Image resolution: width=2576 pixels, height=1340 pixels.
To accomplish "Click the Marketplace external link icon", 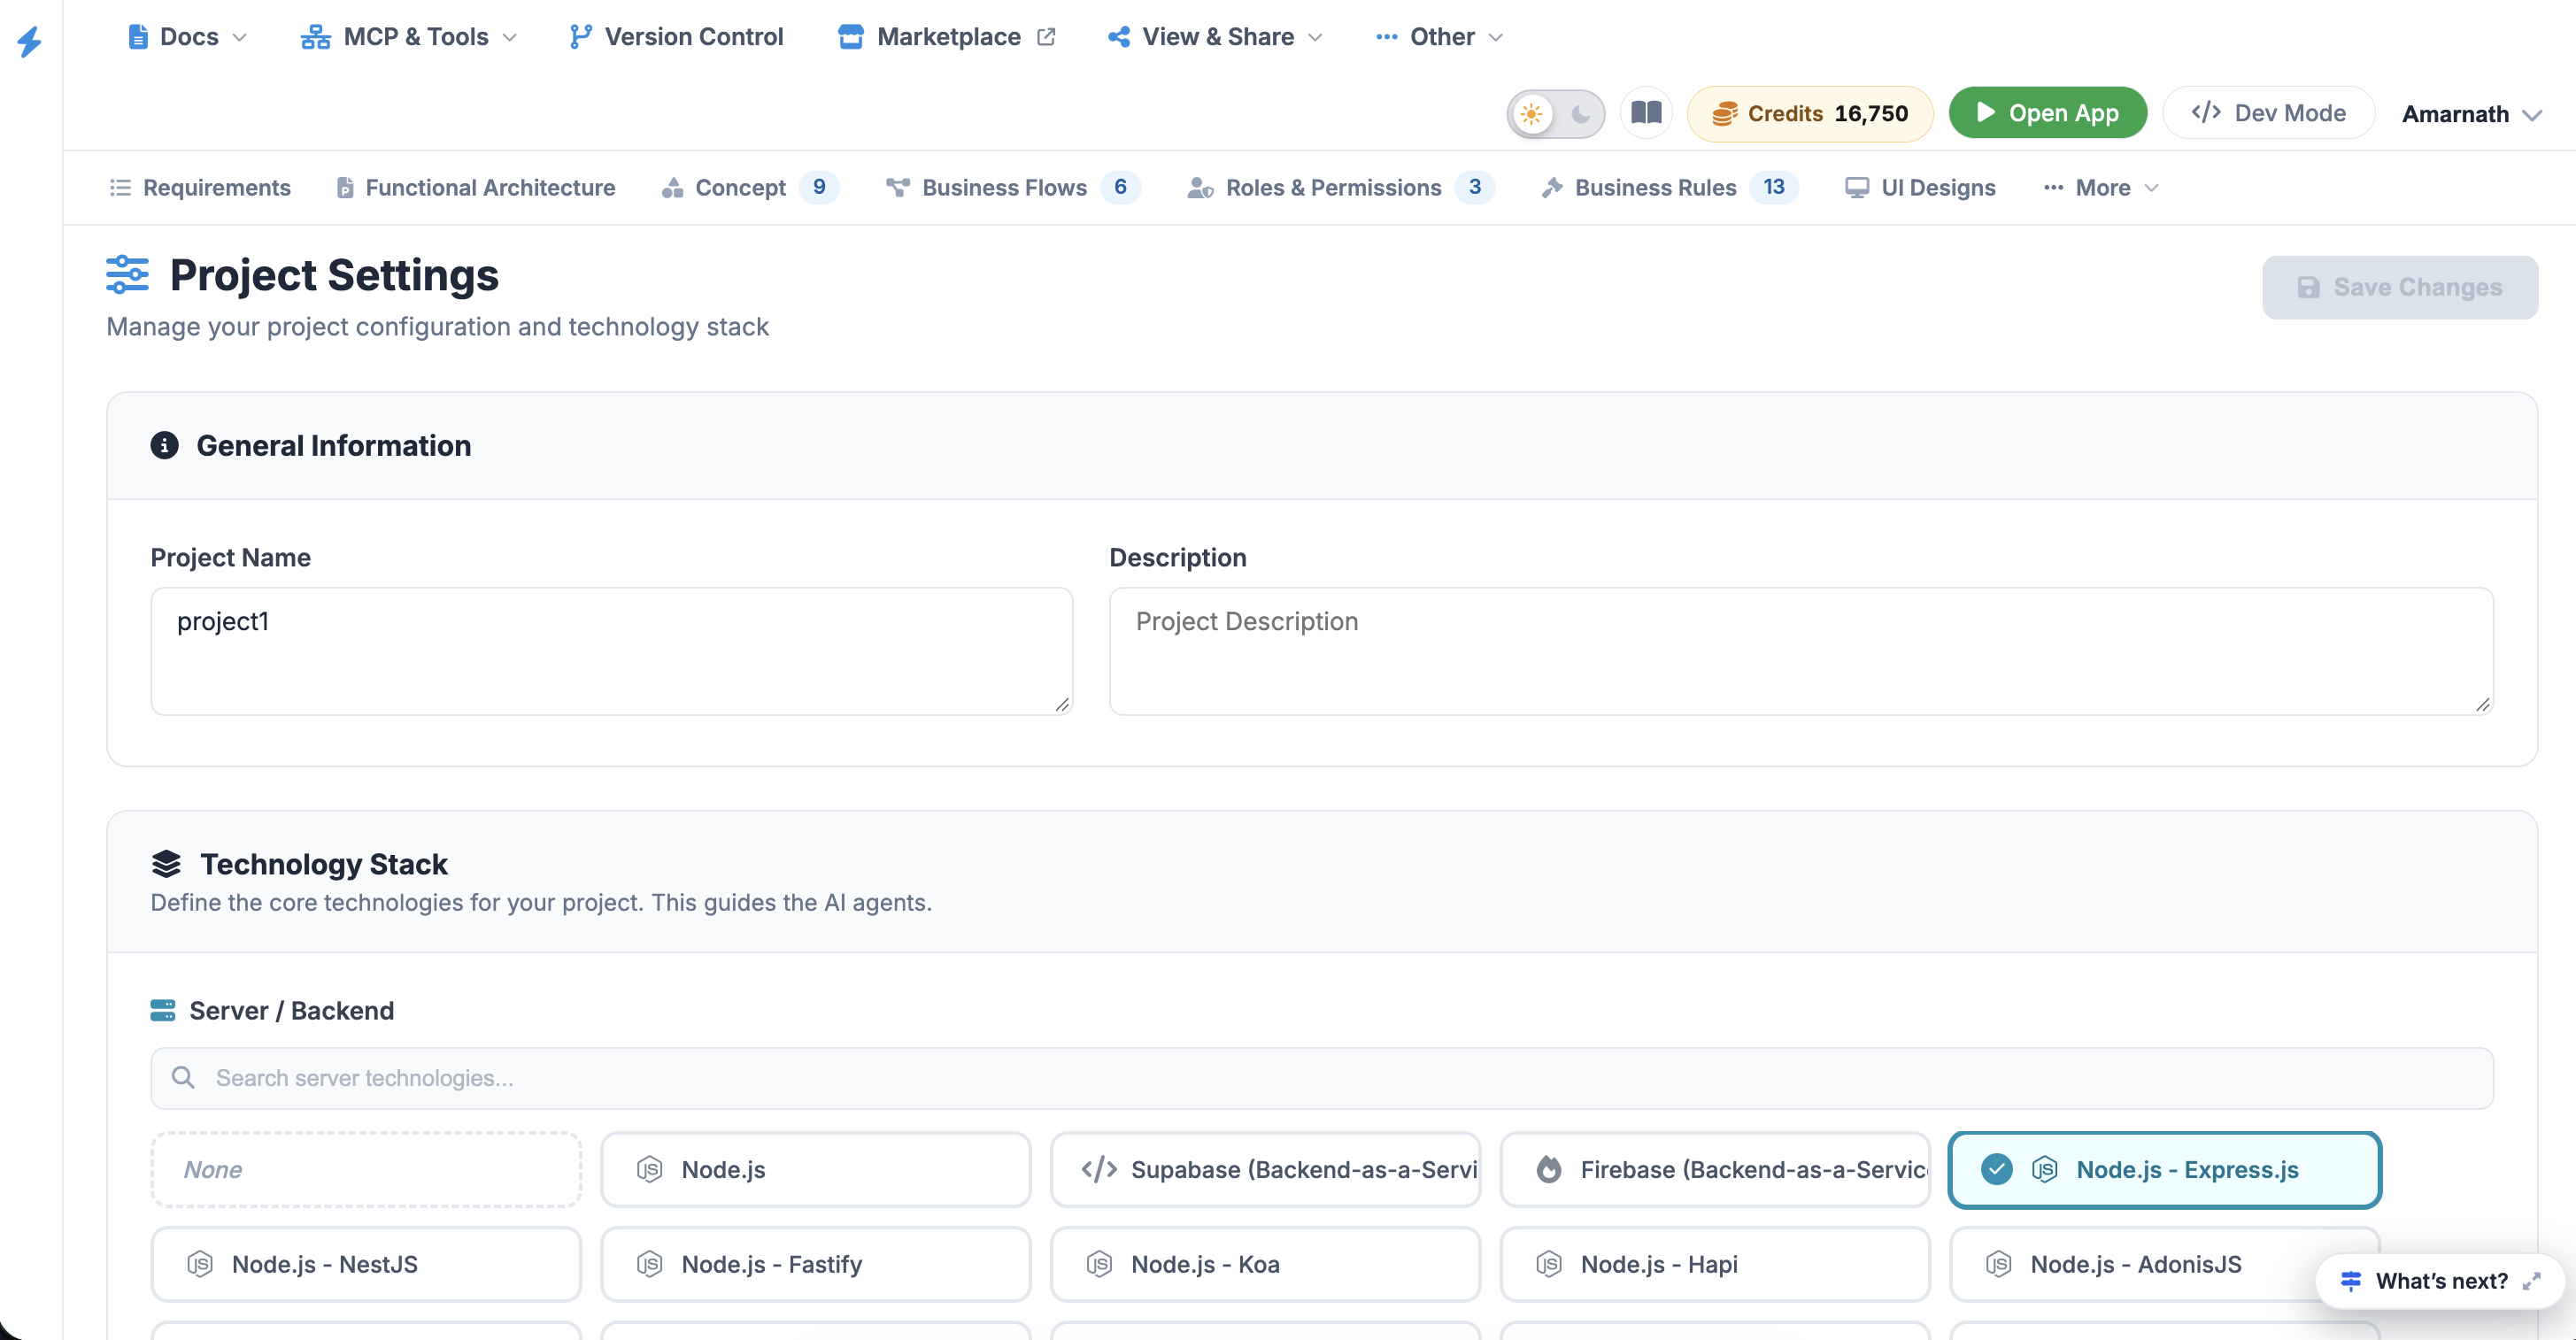I will pos(1046,37).
